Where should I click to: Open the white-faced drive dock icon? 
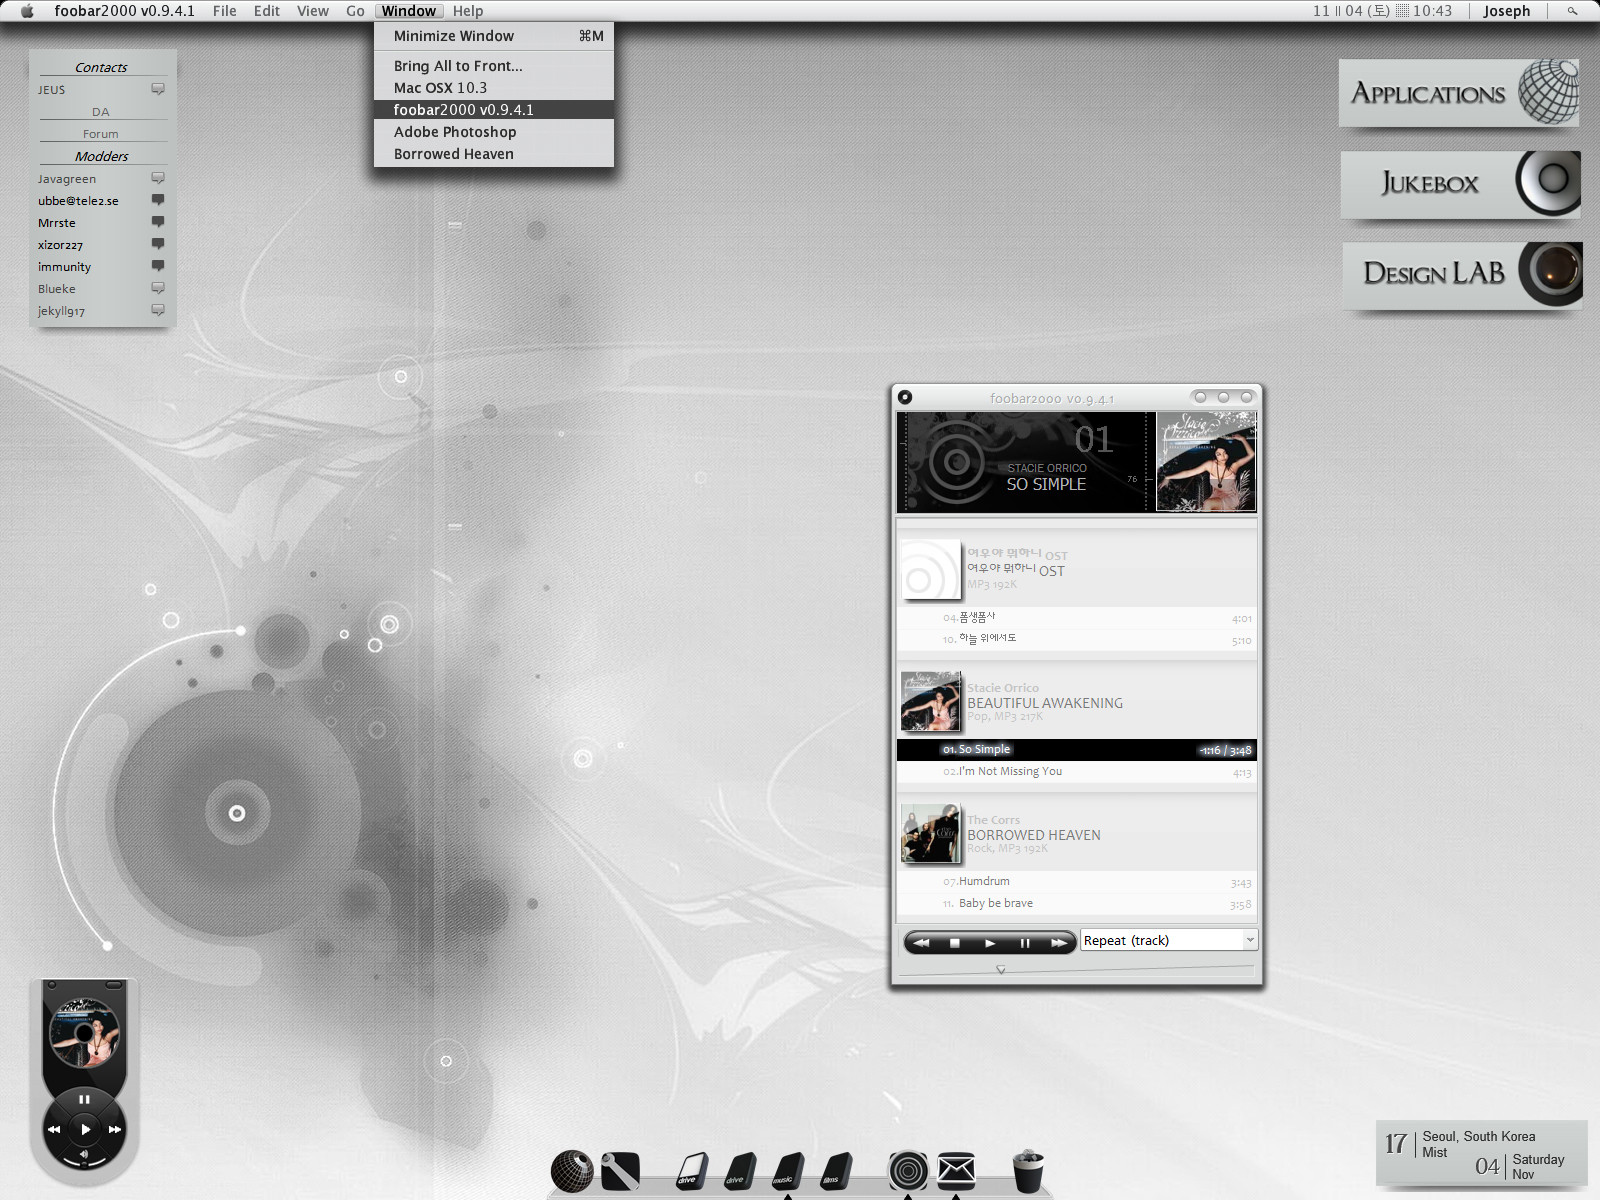coord(691,1171)
